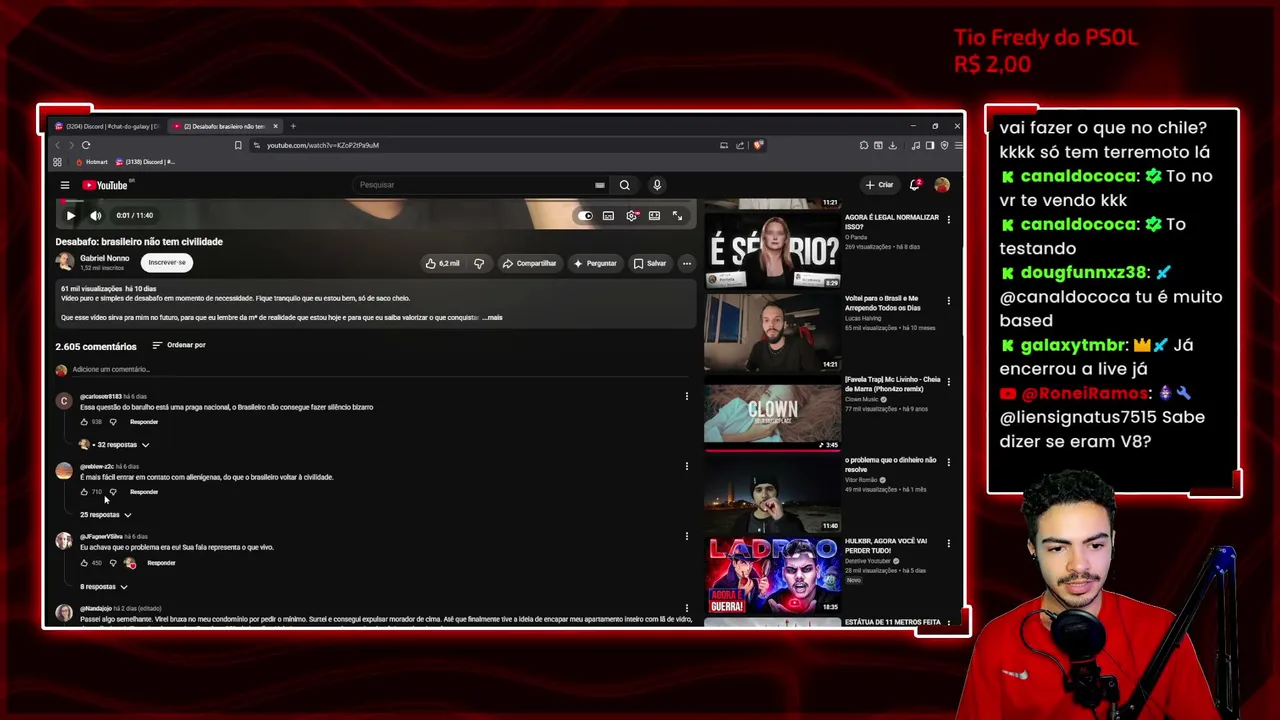
Task: Open the Brave Shields lion icon
Action: (x=759, y=145)
